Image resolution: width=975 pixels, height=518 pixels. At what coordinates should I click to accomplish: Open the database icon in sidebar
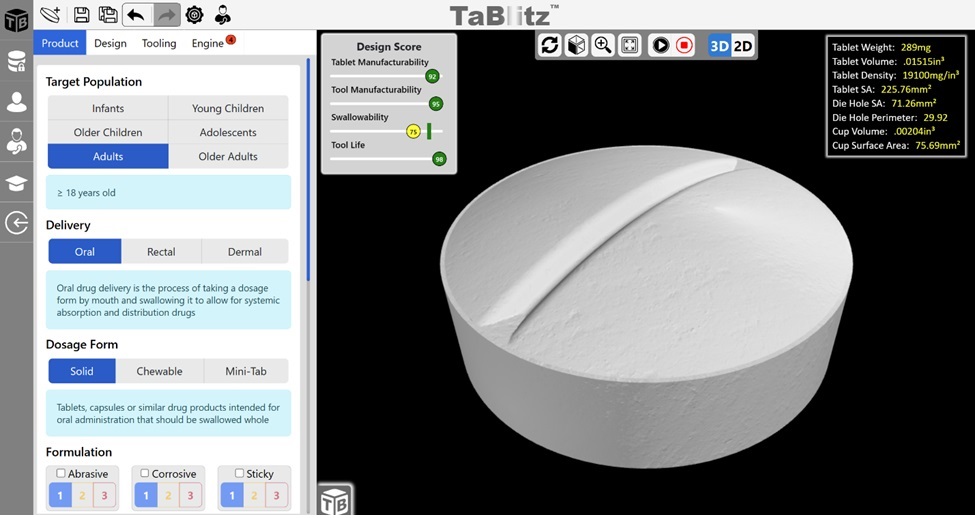[16, 62]
